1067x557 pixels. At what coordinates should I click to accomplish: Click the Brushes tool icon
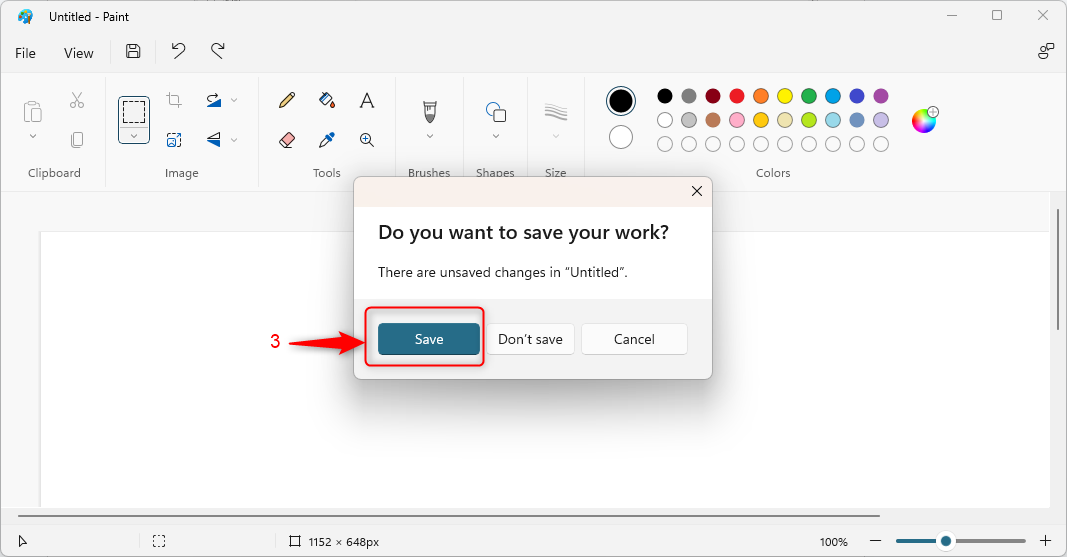429,112
